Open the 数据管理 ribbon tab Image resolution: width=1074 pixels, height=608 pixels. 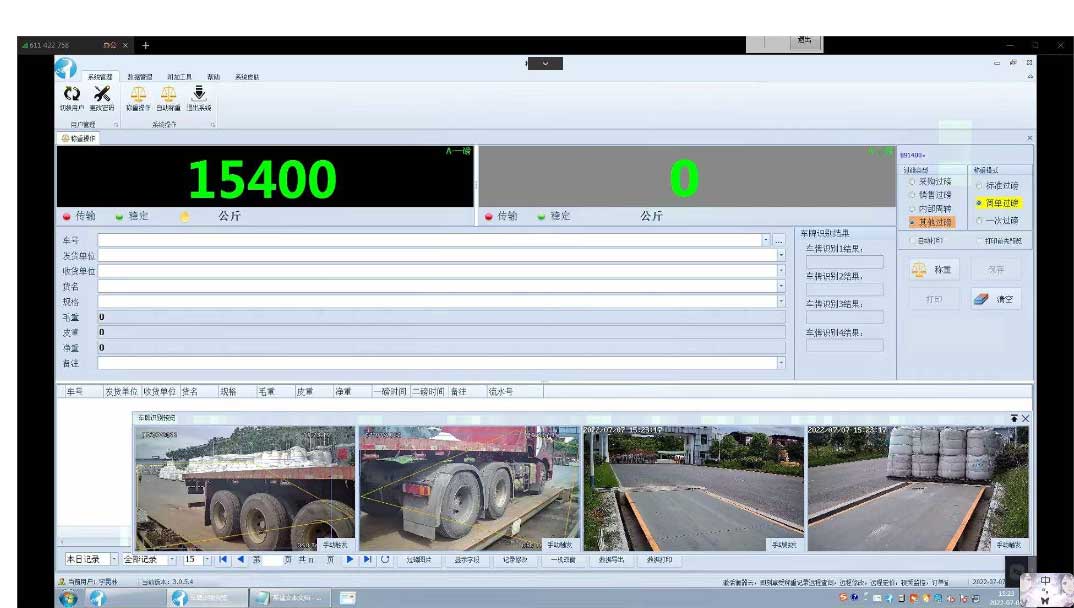tap(140, 76)
